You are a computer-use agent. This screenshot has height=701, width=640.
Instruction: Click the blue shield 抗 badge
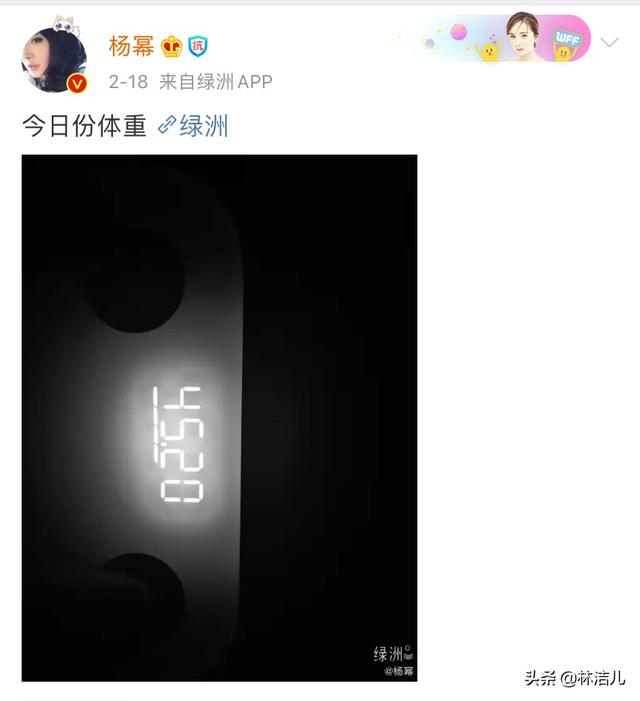click(197, 46)
